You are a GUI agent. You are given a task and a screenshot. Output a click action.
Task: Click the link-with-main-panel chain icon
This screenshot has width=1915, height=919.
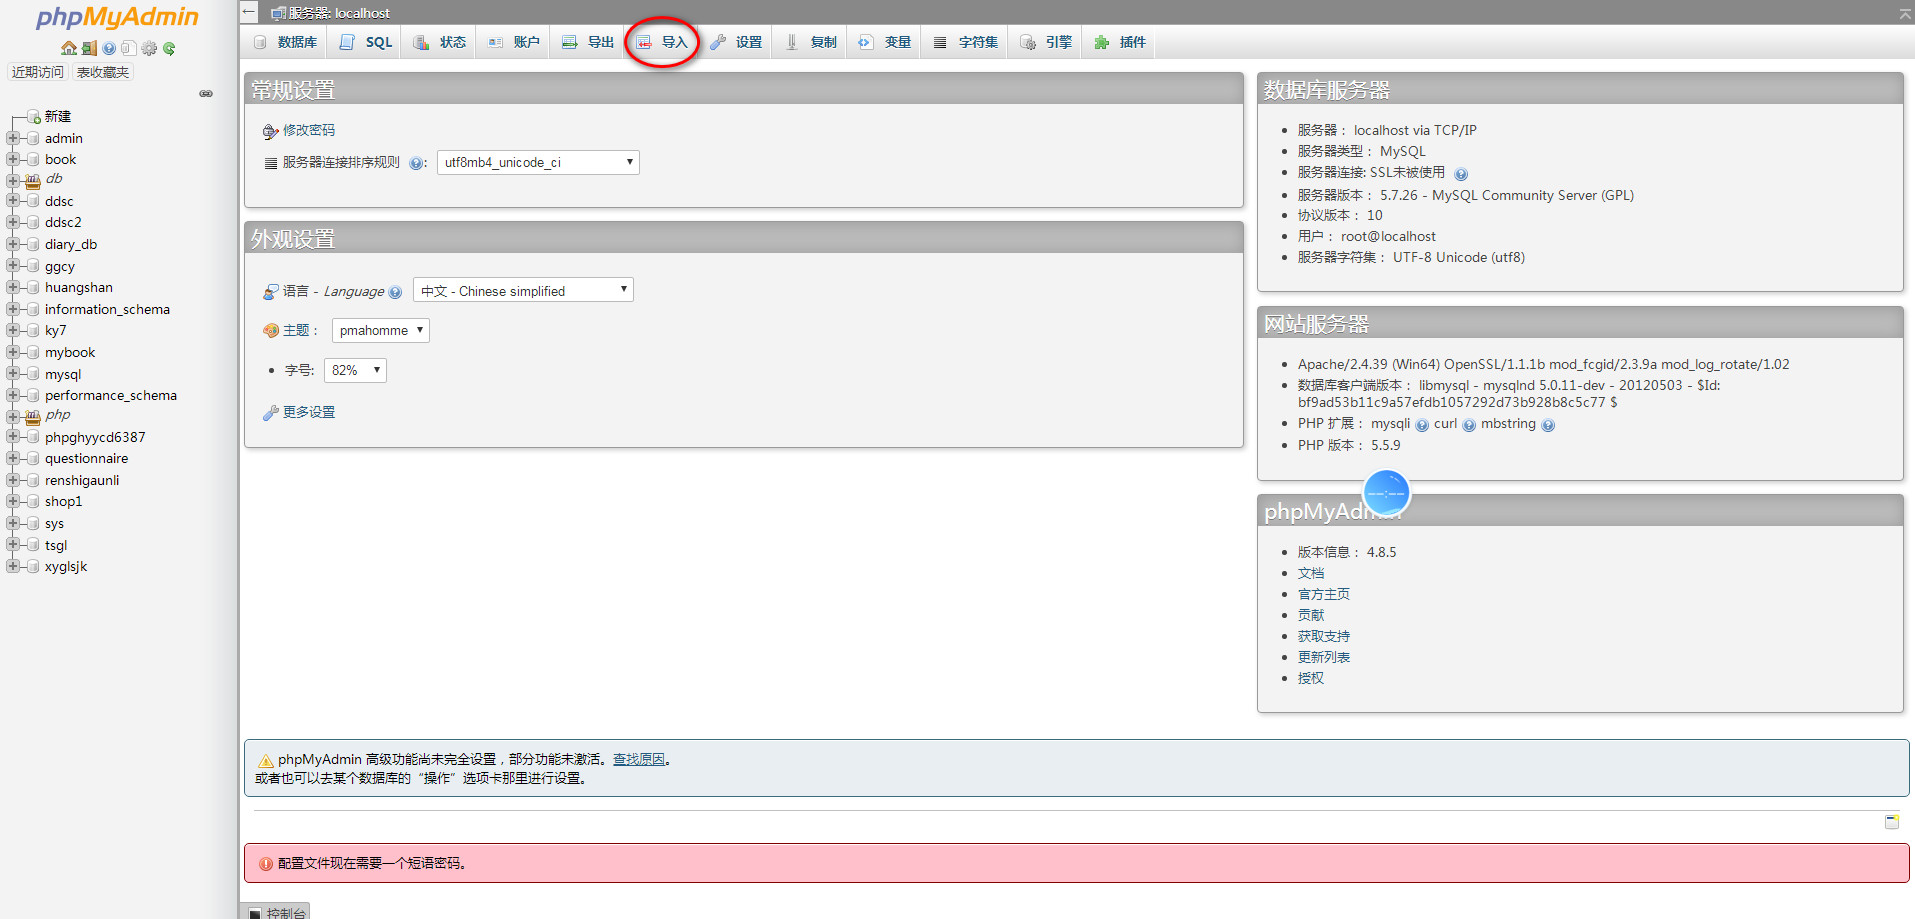coord(206,94)
